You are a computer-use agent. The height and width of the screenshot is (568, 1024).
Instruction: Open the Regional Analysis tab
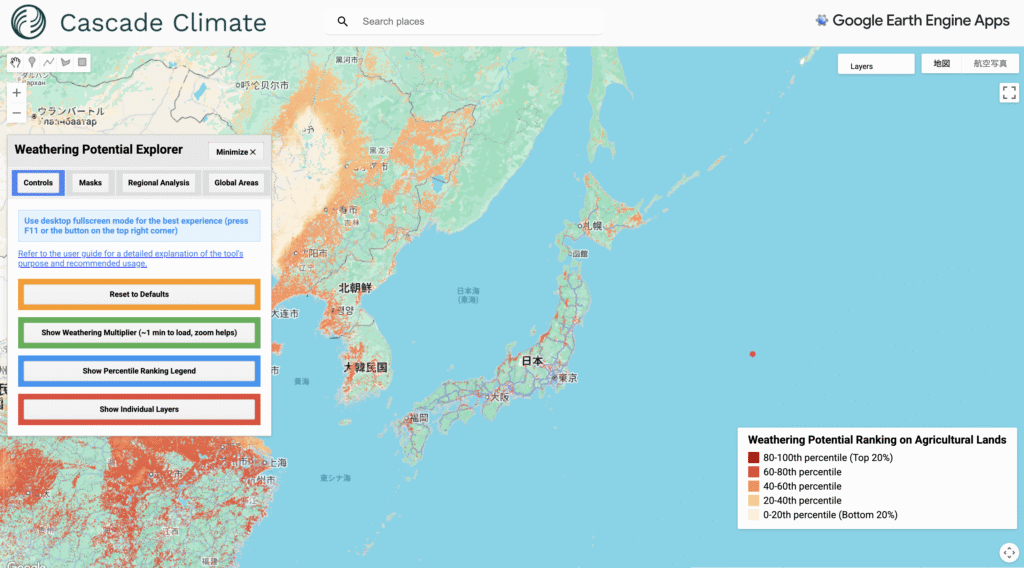point(159,183)
